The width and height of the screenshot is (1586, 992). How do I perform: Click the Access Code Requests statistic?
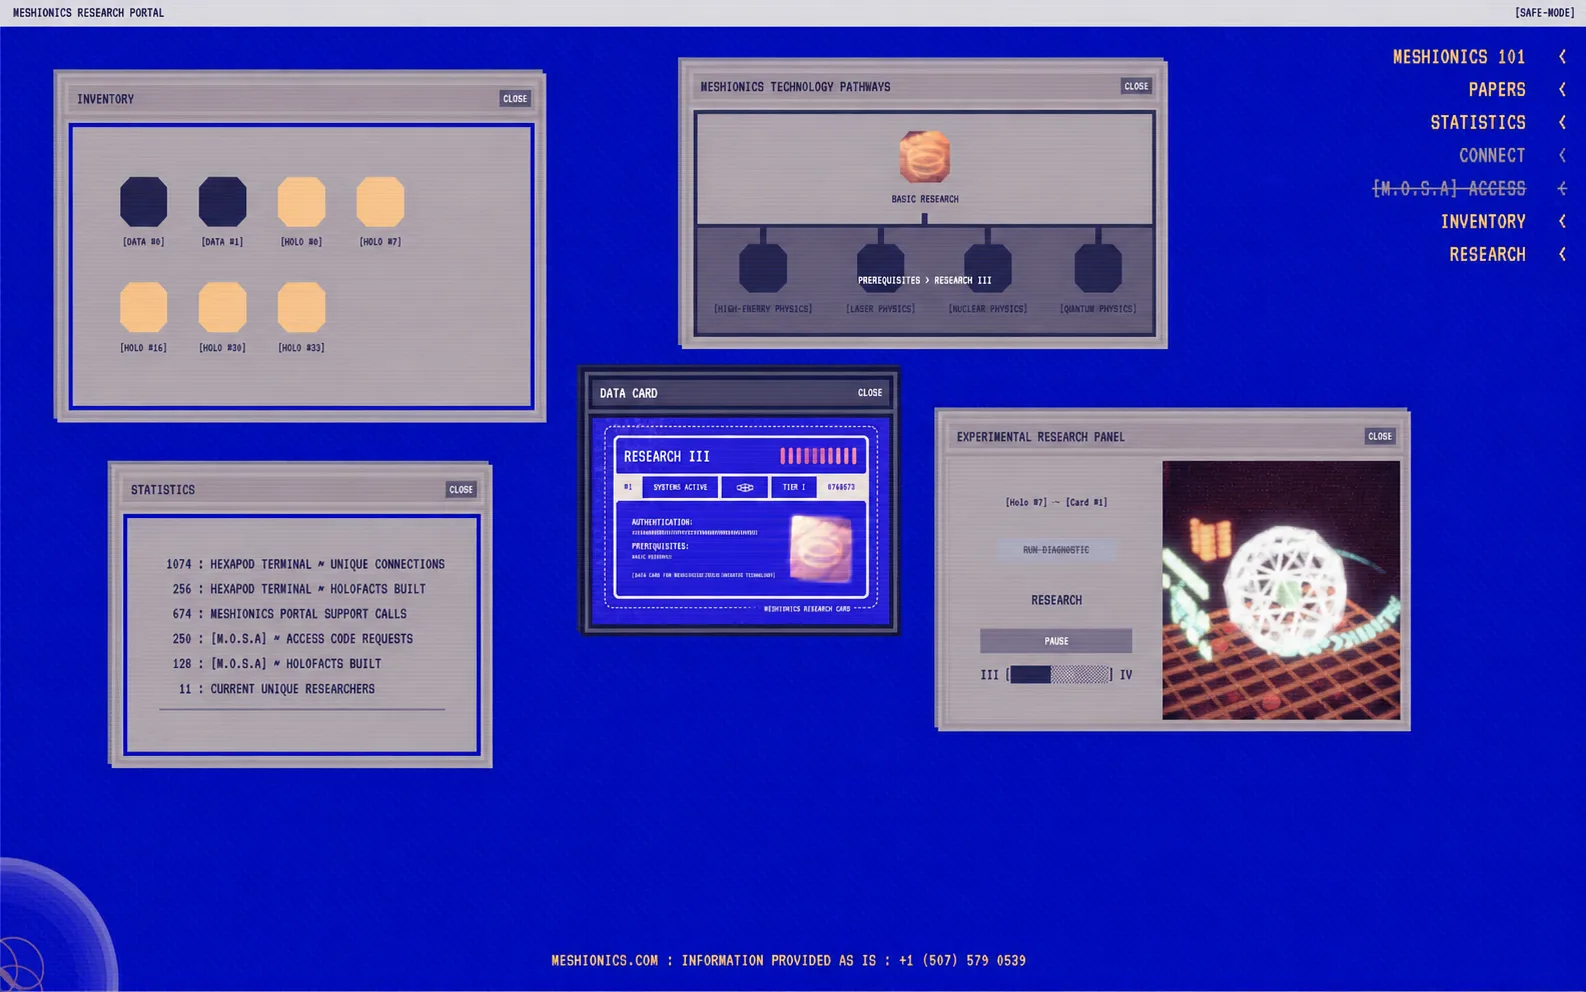tap(292, 639)
